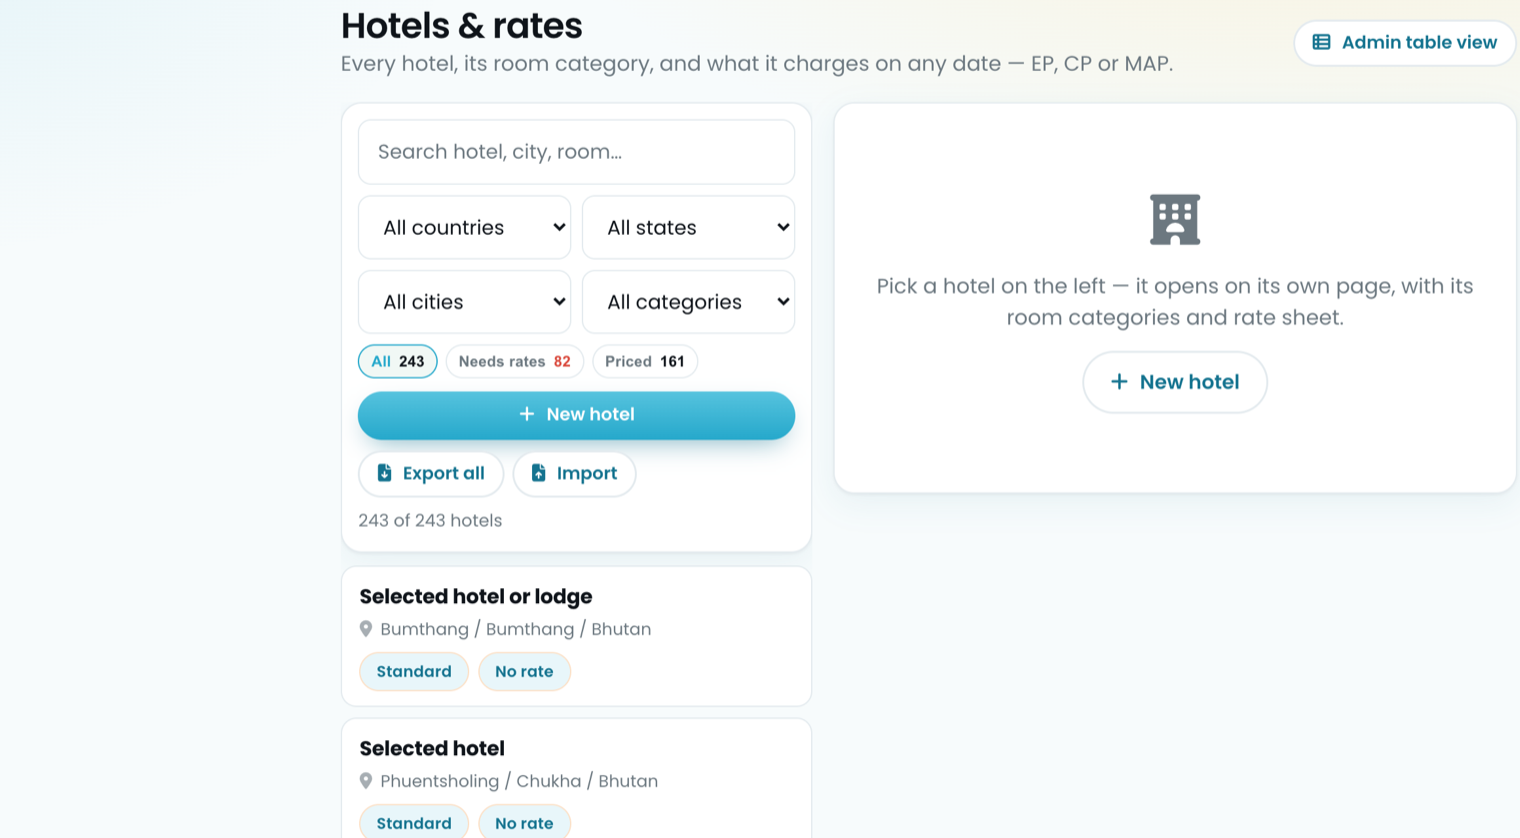Image resolution: width=1520 pixels, height=838 pixels.
Task: Click the plus icon on the outlined New hotel button
Action: (1119, 382)
